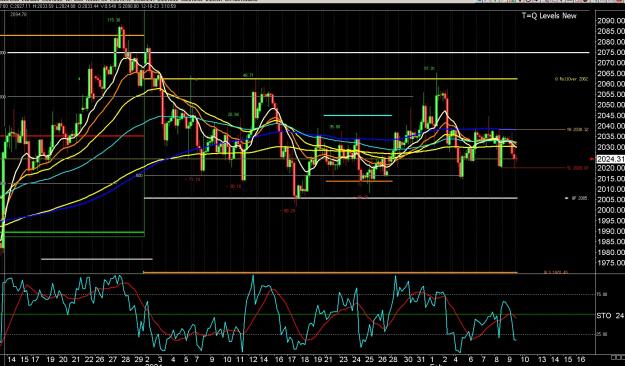Click 1990.00 on the price axis

coord(611,231)
